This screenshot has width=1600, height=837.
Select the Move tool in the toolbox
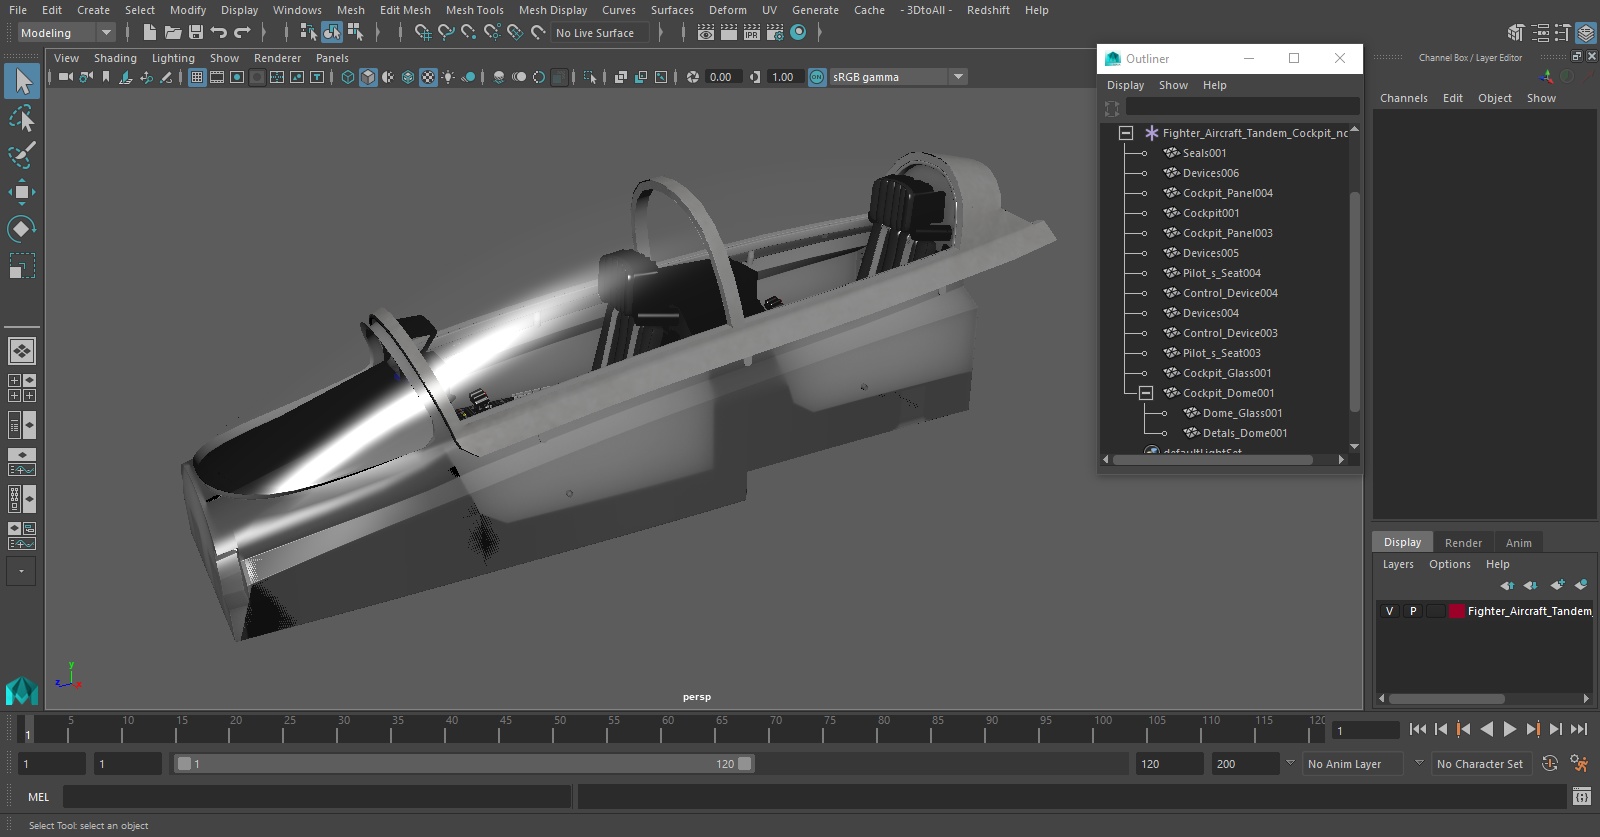click(x=21, y=192)
